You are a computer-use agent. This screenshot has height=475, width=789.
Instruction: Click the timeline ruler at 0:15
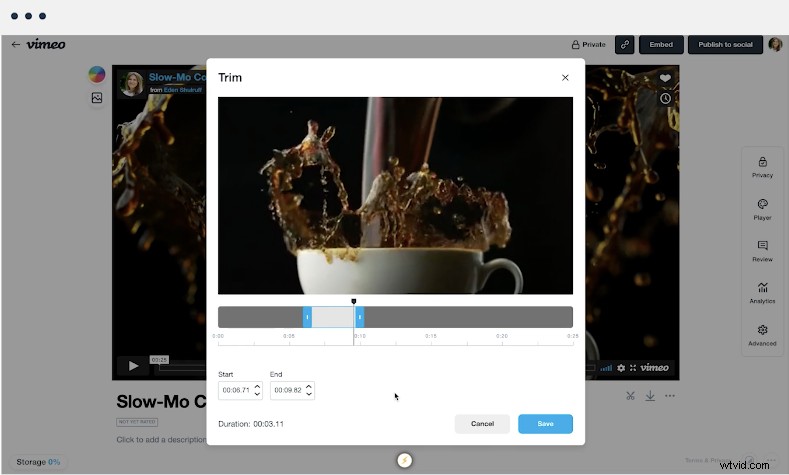[x=431, y=336]
